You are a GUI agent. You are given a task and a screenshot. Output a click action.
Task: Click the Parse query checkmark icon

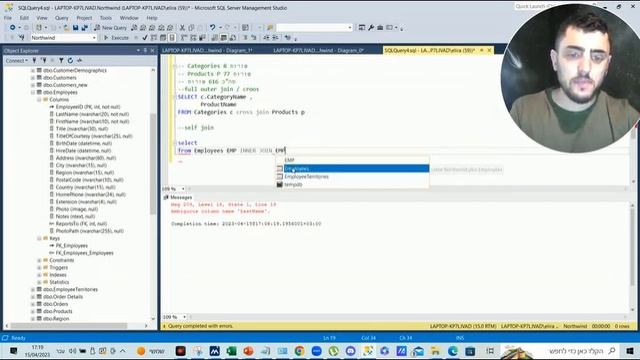point(145,38)
